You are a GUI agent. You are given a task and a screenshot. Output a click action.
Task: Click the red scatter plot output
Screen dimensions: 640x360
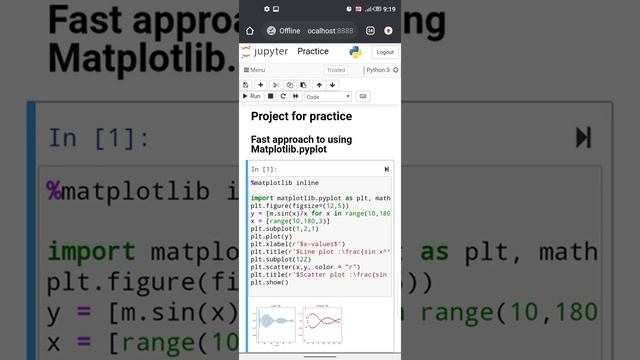pyautogui.click(x=322, y=324)
